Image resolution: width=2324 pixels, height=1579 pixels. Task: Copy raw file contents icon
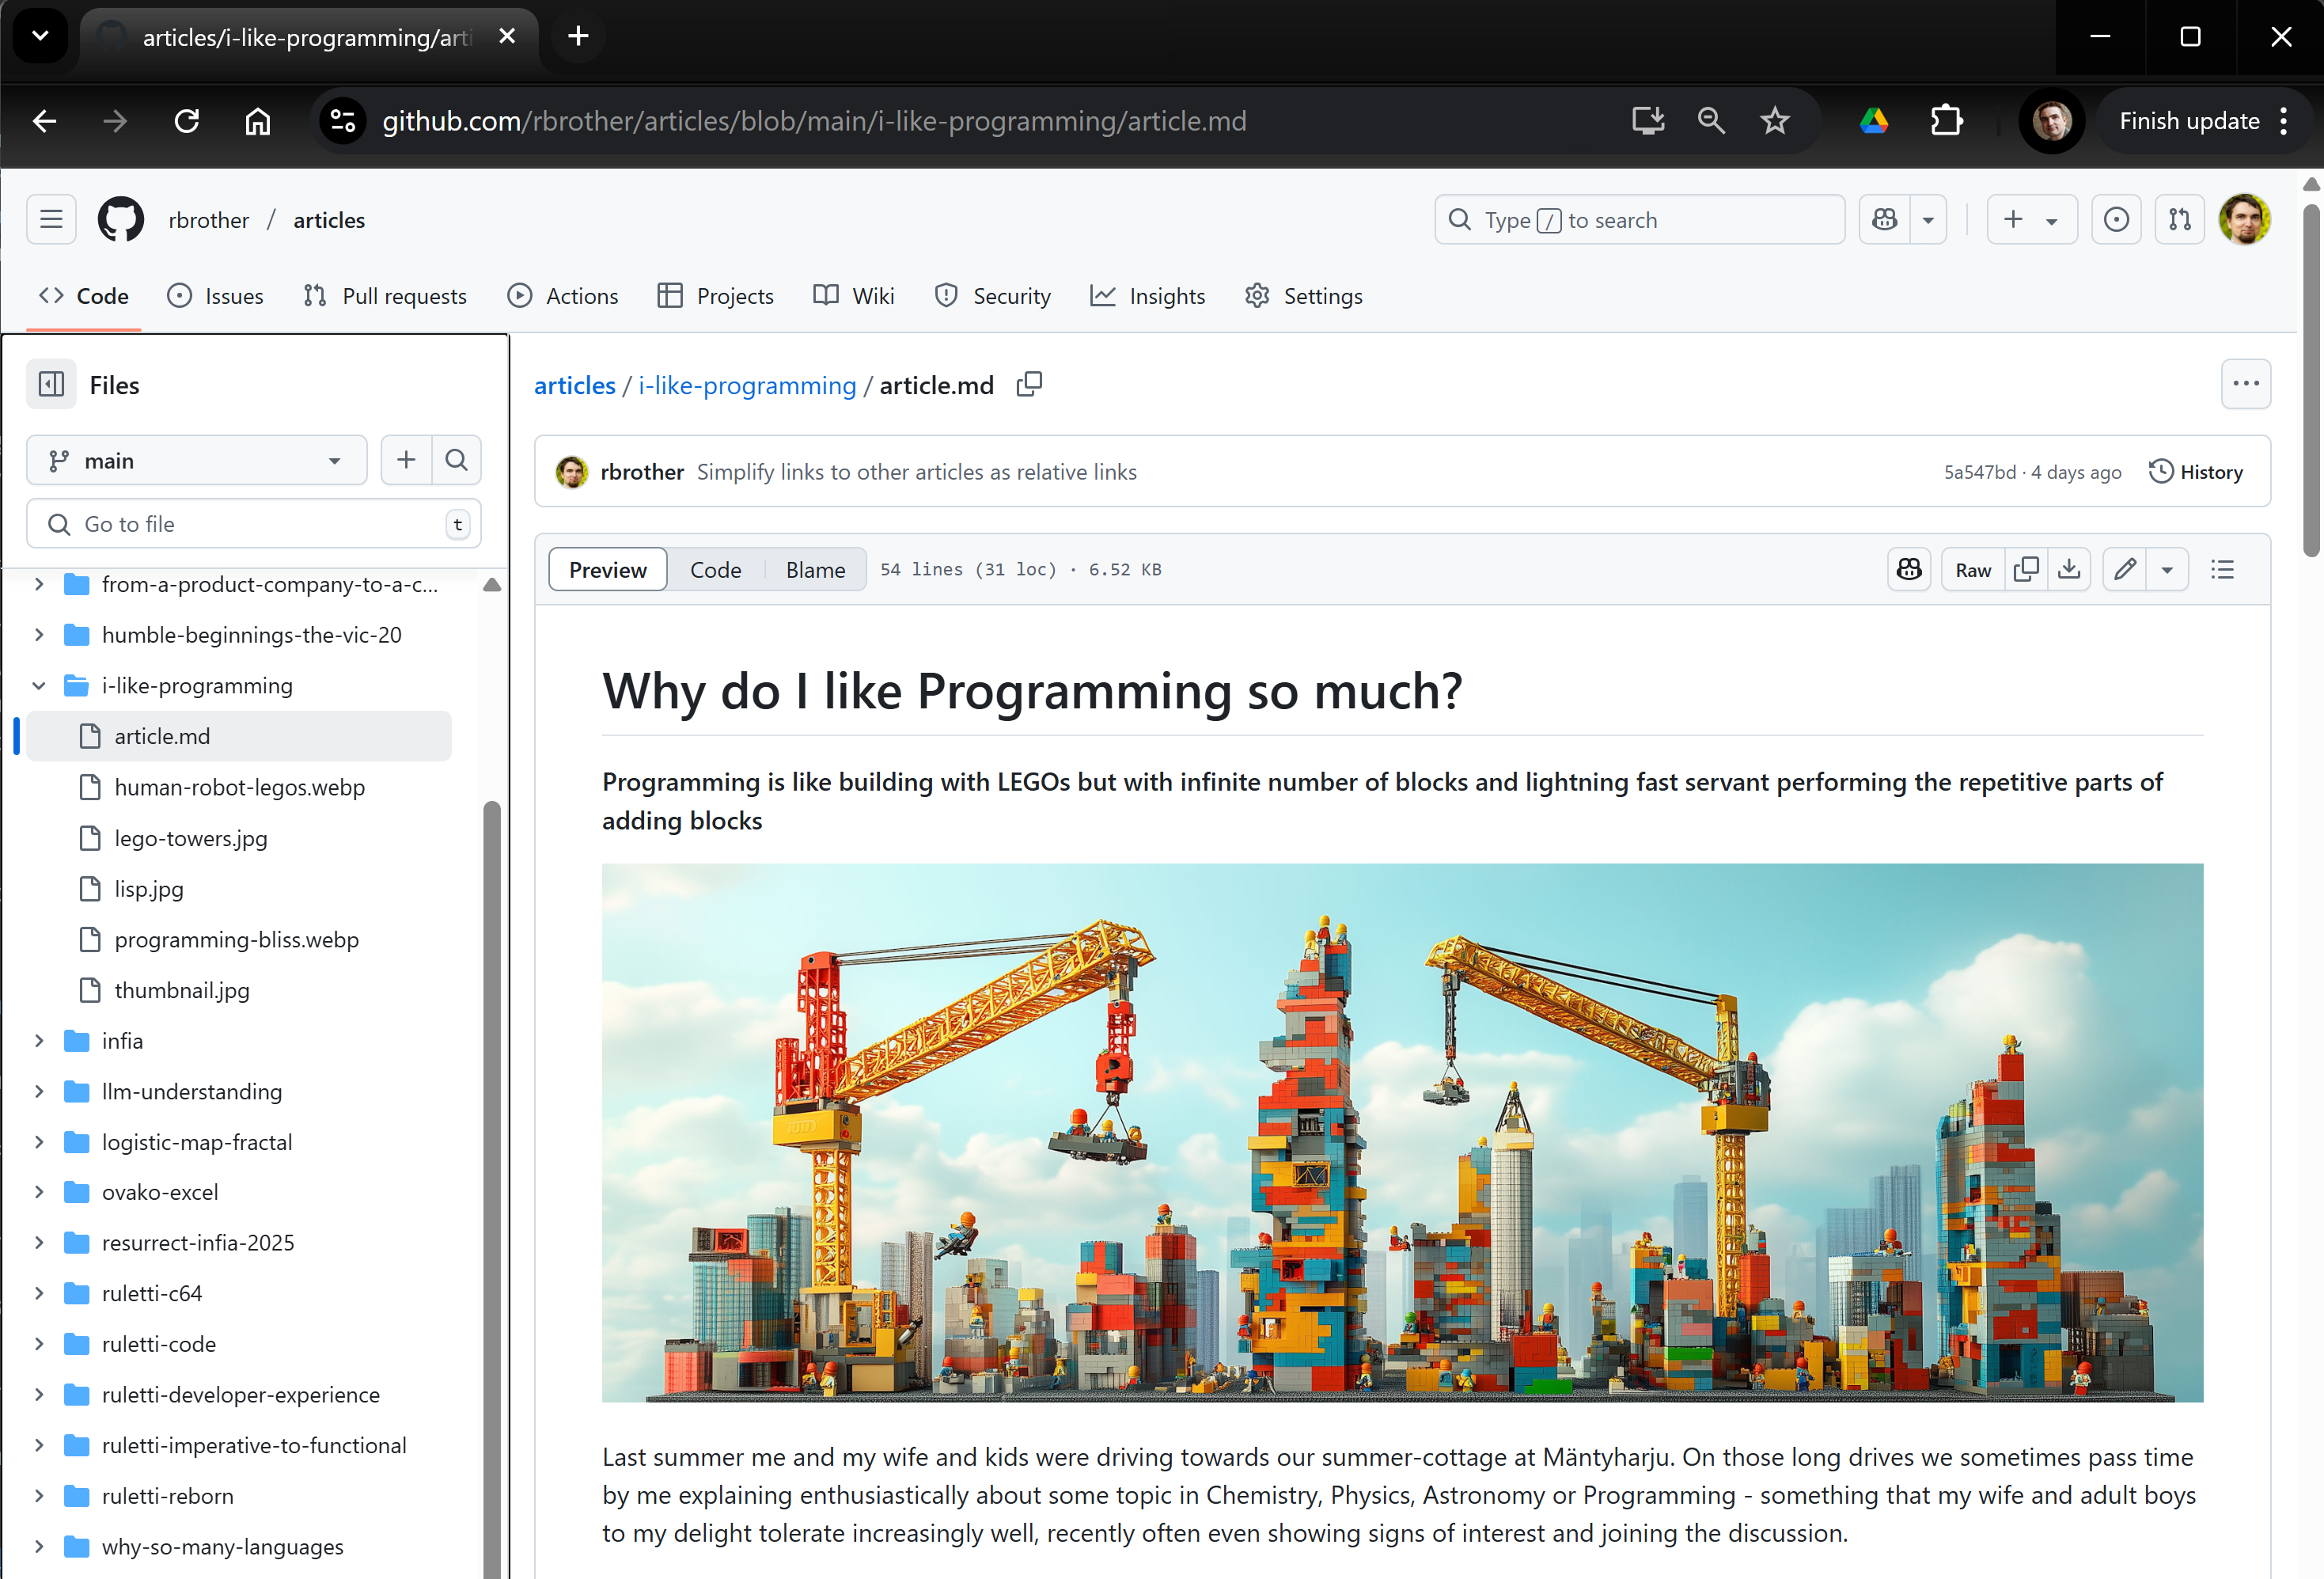[2026, 569]
